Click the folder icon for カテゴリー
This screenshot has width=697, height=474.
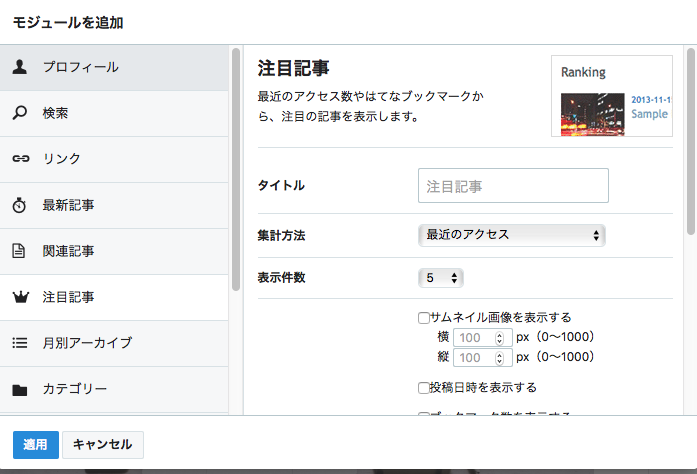point(20,390)
